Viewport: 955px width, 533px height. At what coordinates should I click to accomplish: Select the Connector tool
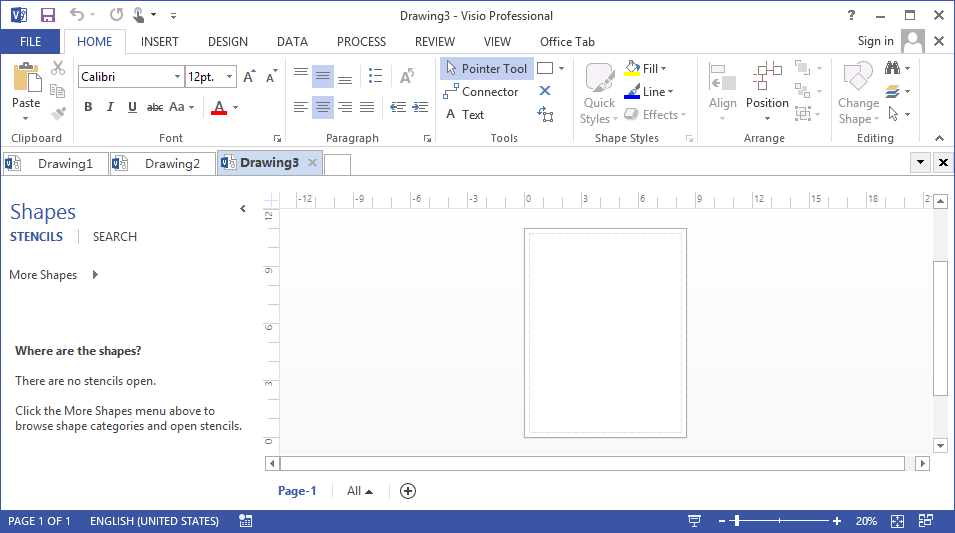(x=481, y=91)
